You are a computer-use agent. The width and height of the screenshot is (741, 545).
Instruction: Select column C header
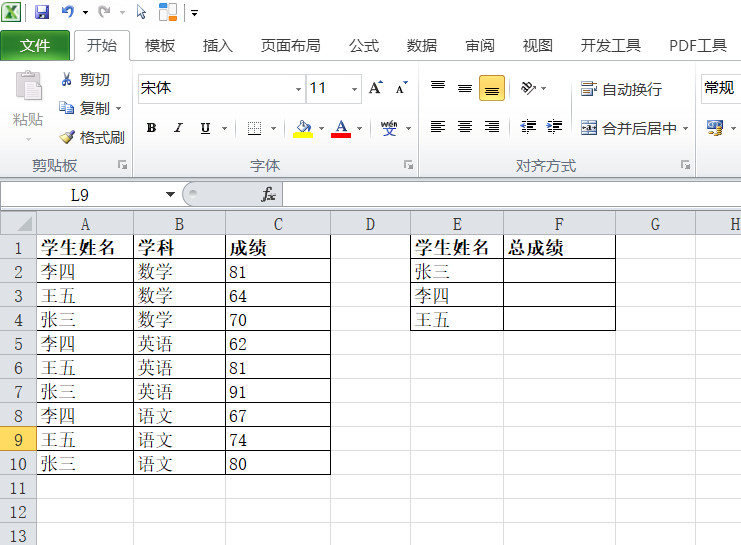point(278,224)
